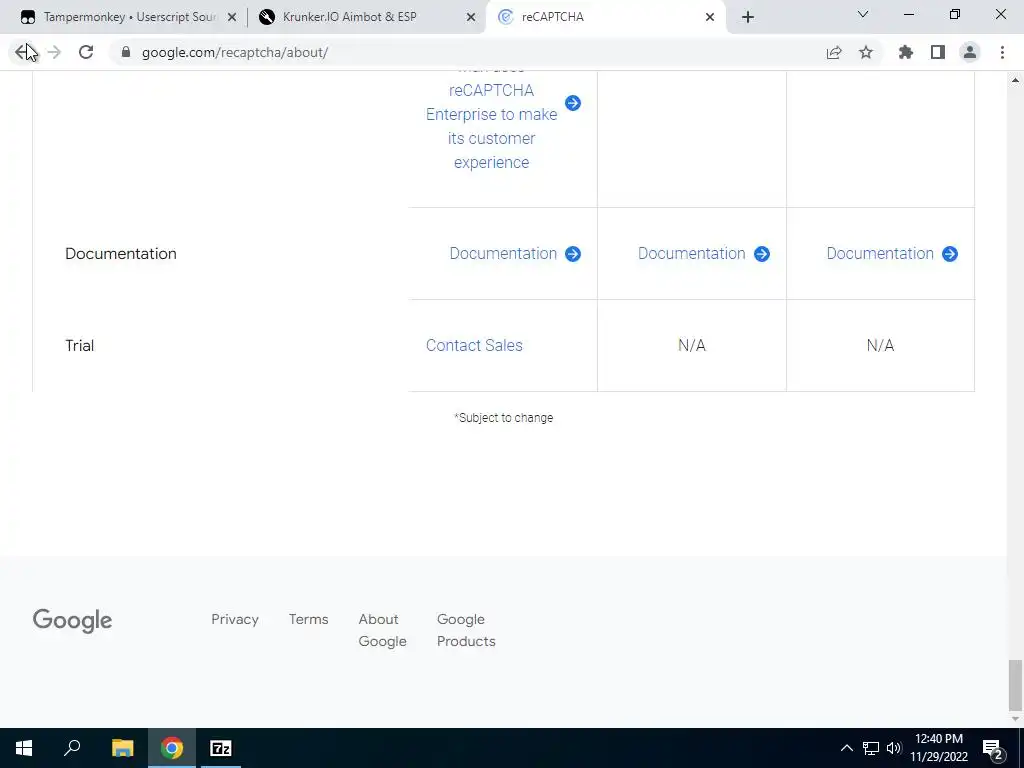Open Documentation link in first column

(503, 253)
